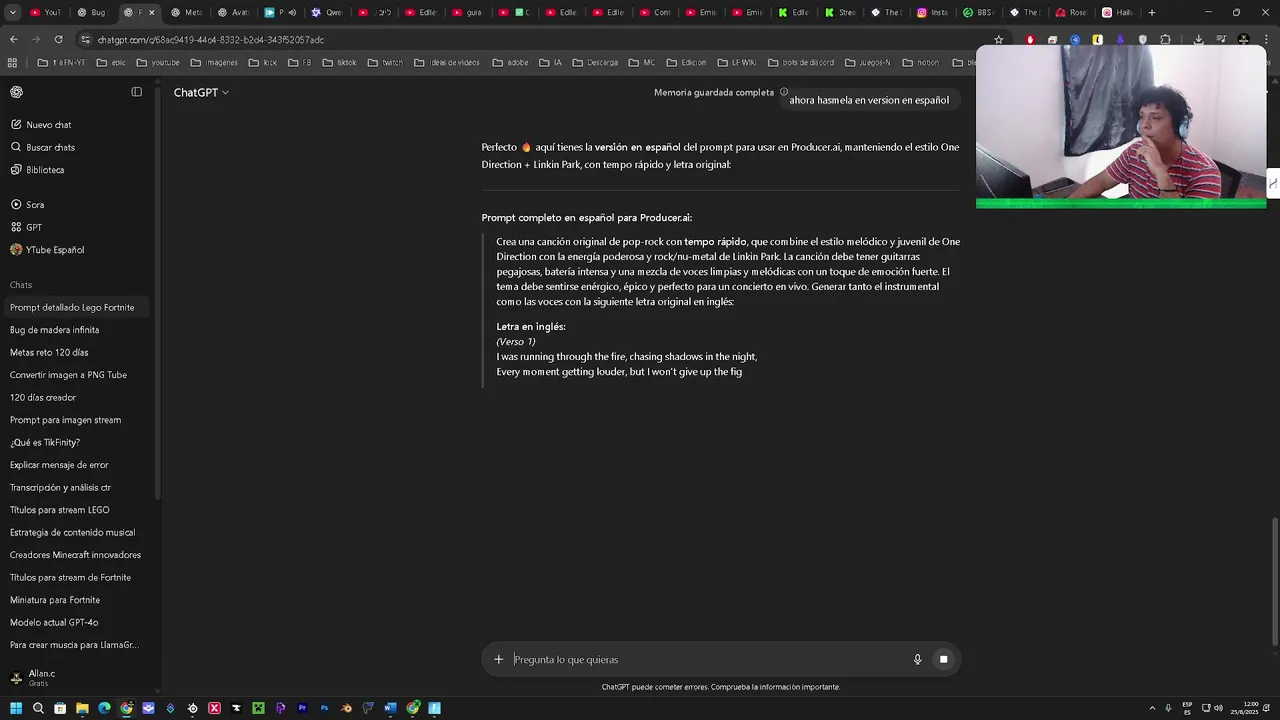Open a new browser tab
This screenshot has height=720, width=1280.
click(x=1152, y=12)
